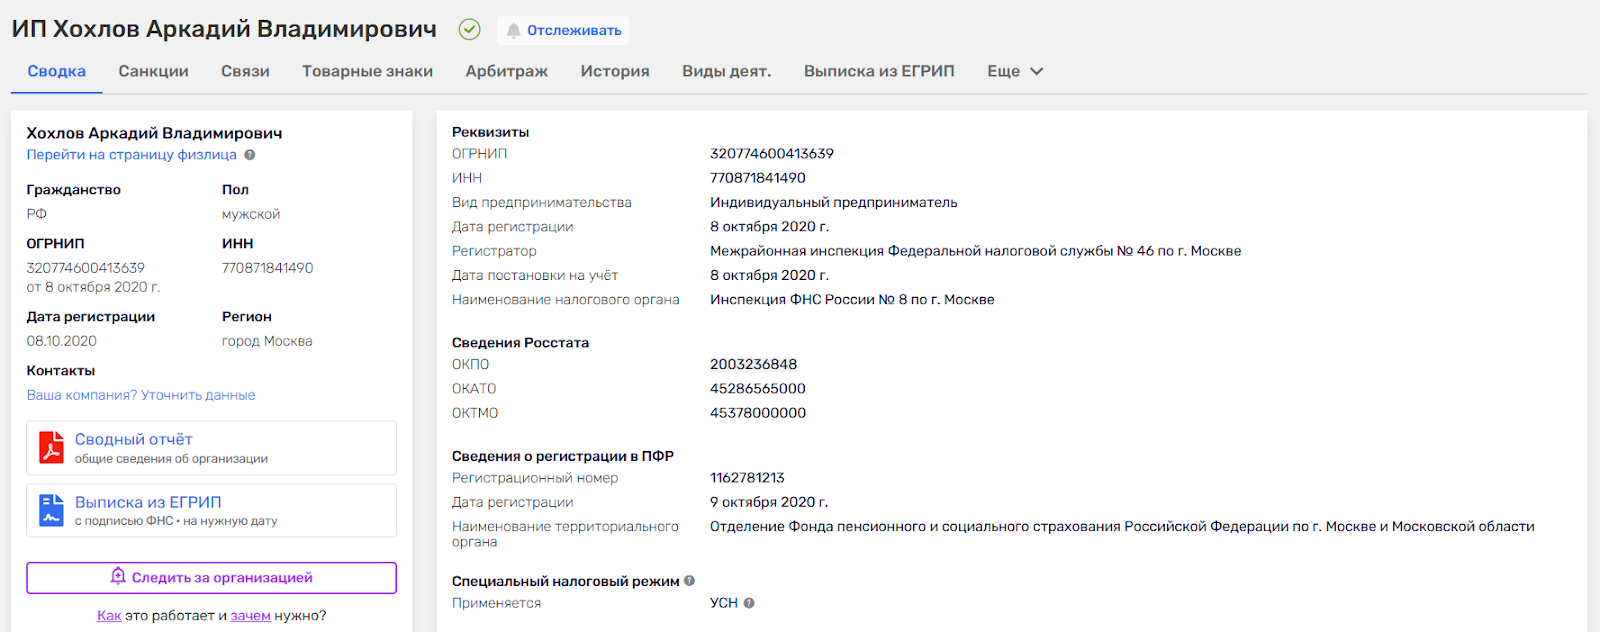Screen dimensions: 1600x632
Task: Click the help icon beside УСН
Action: pos(749,603)
